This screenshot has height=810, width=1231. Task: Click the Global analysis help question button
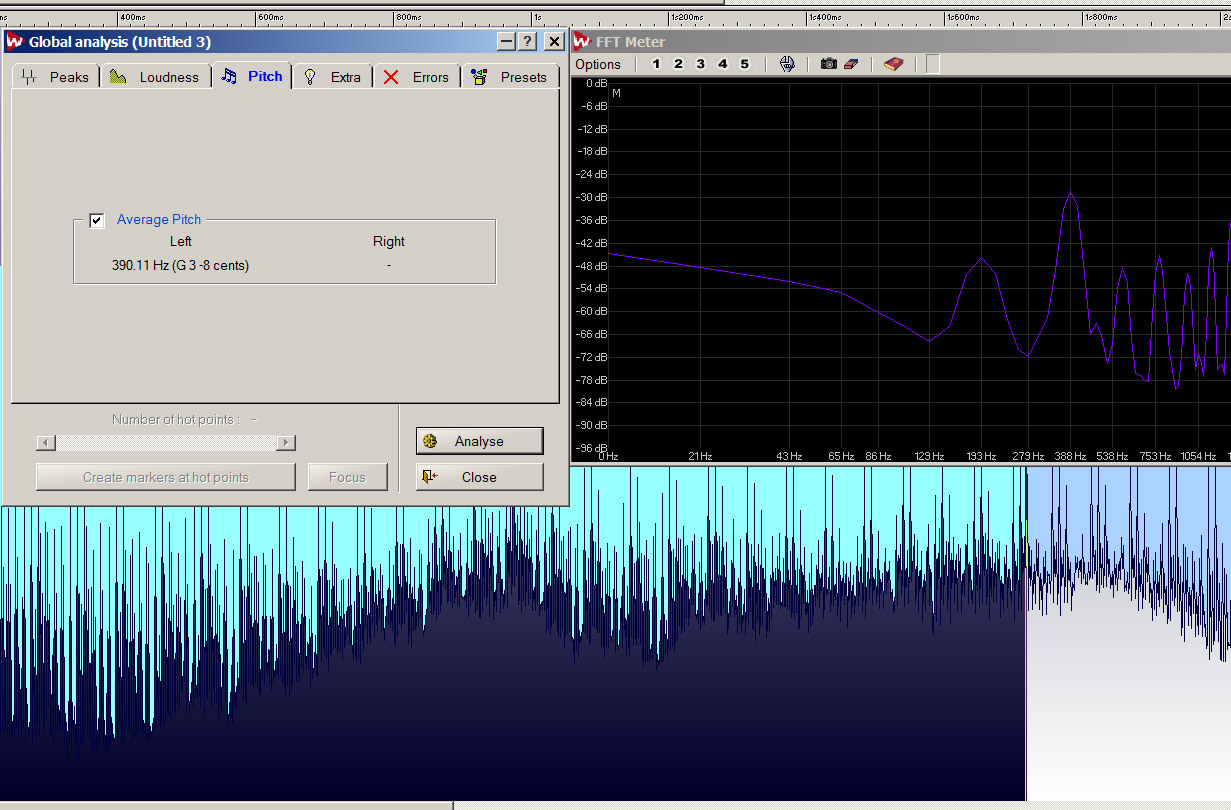529,41
